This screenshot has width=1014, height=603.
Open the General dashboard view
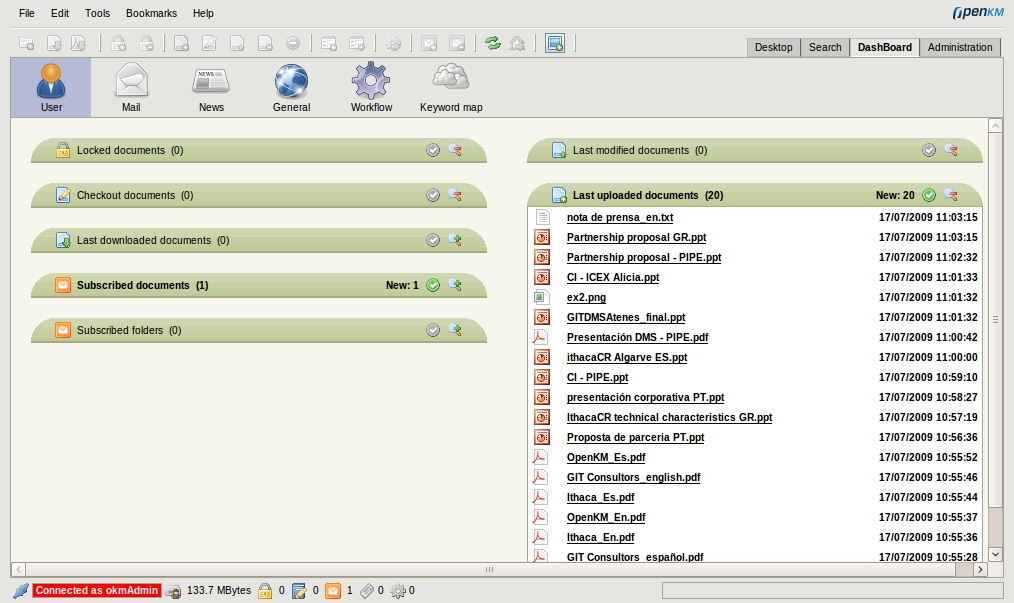pyautogui.click(x=291, y=88)
